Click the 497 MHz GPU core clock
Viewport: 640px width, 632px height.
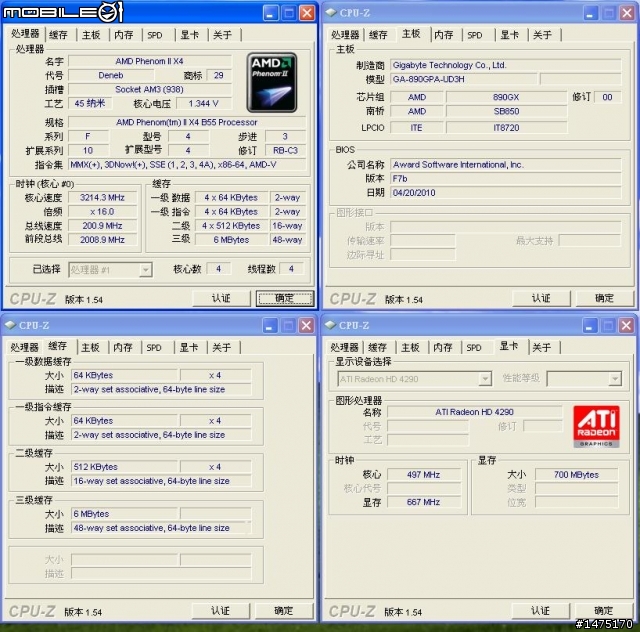click(x=424, y=475)
